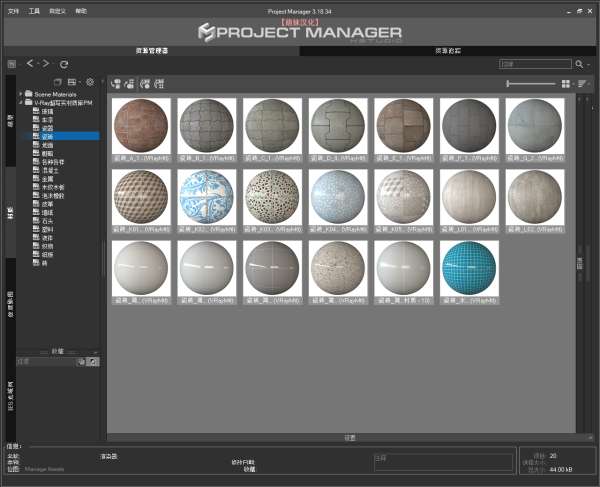This screenshot has height=487, width=600.
Task: Select the L02 beige tile thumbnail
Action: [x=535, y=197]
